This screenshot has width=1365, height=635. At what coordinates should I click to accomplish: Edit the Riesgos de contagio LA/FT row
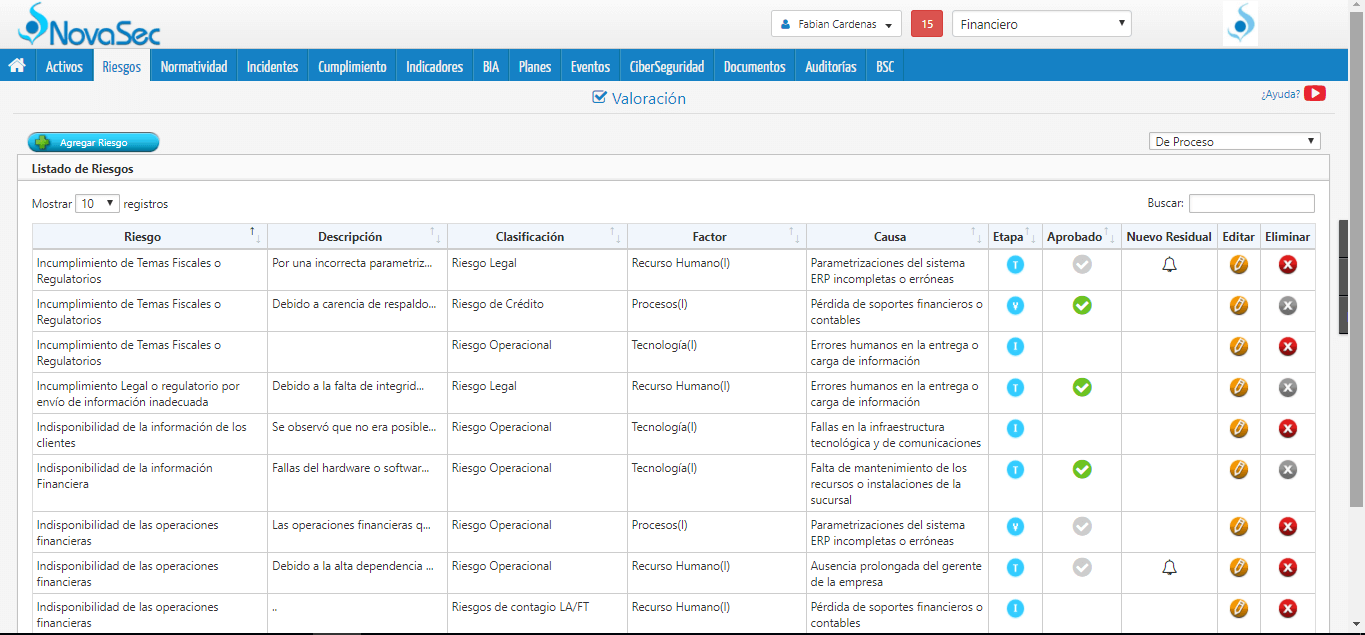1239,608
